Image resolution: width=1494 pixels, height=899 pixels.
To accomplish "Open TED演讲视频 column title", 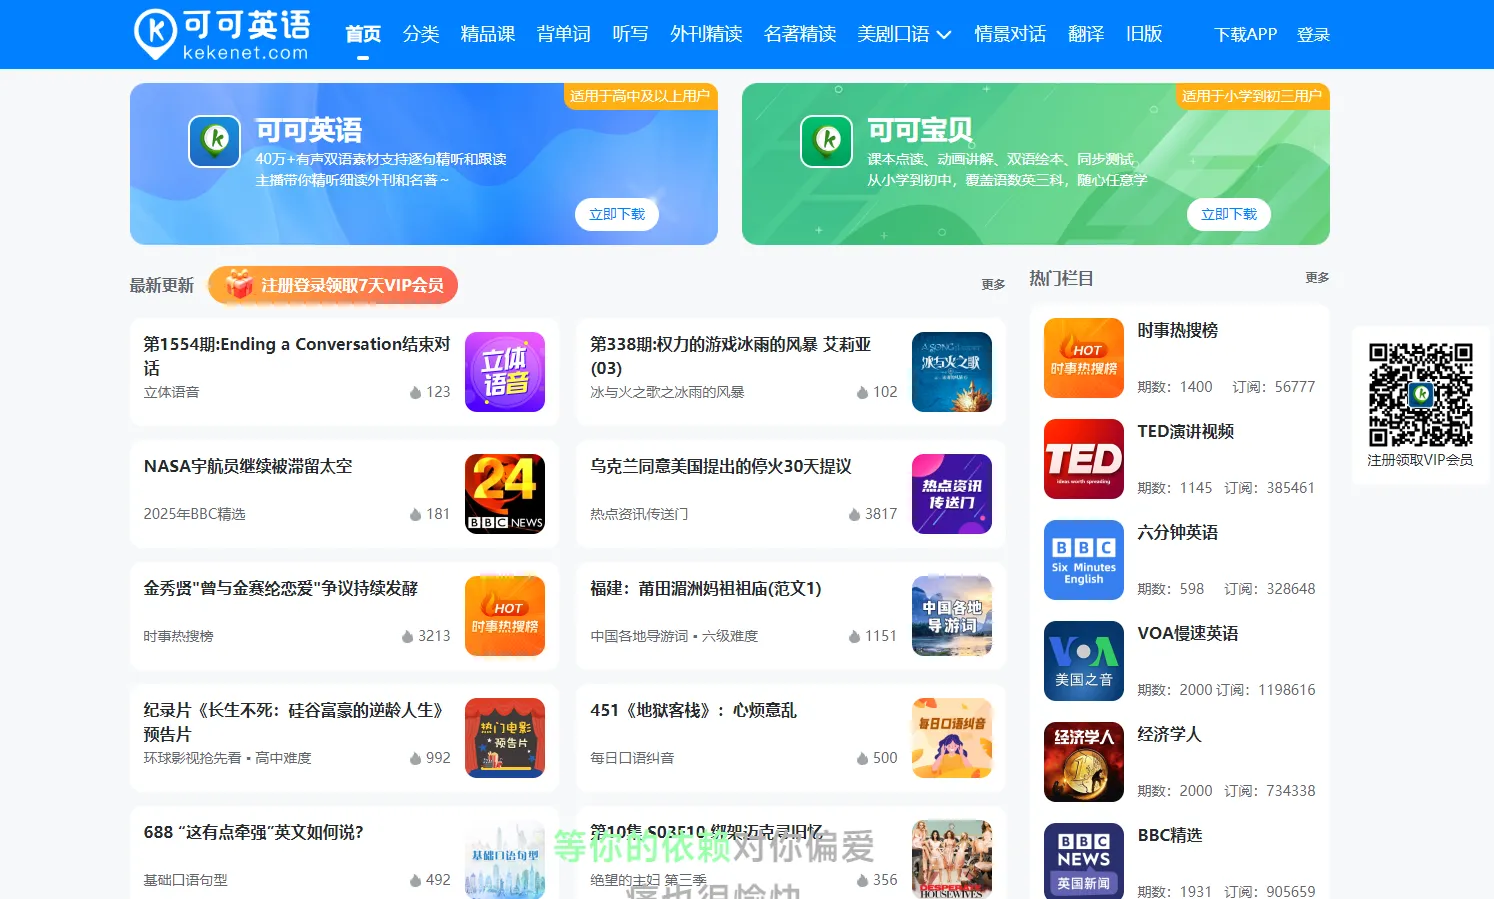I will [1186, 431].
